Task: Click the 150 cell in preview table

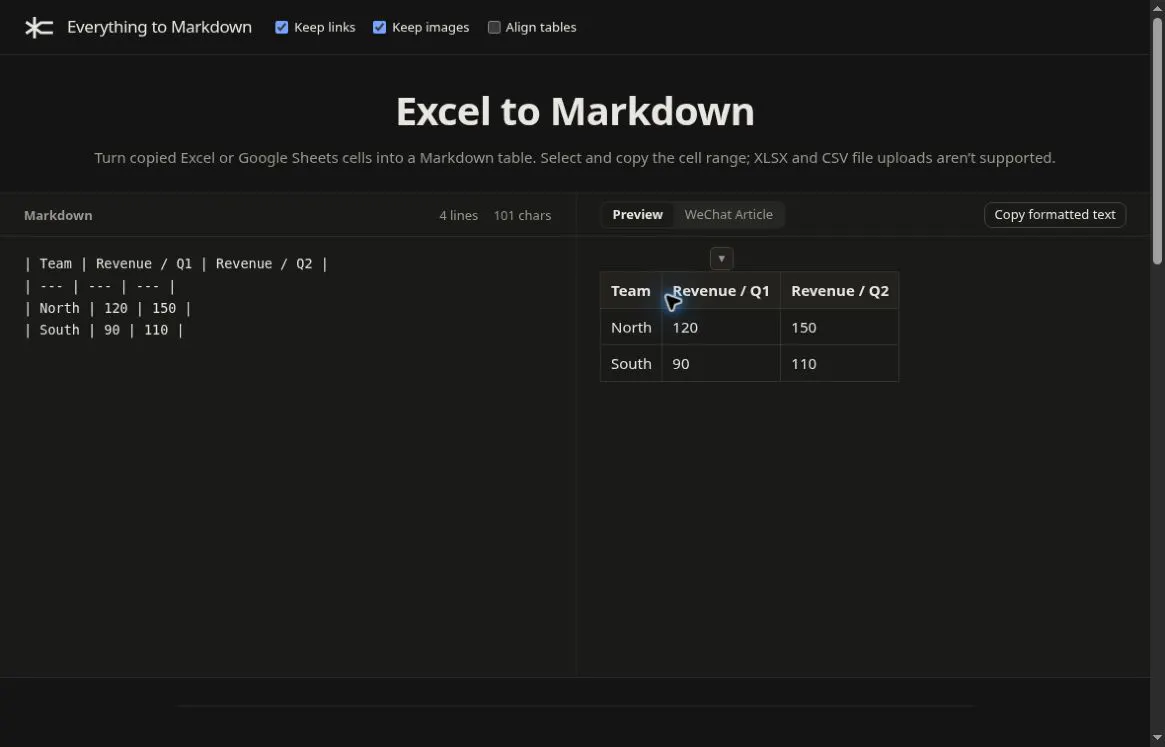Action: click(840, 327)
